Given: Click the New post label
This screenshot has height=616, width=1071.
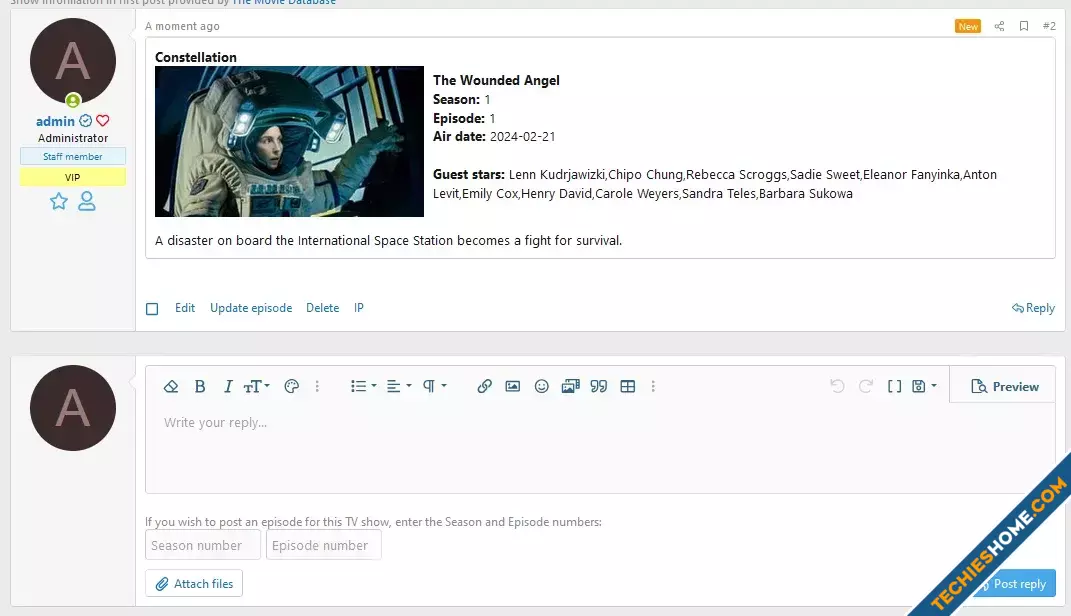Looking at the screenshot, I should point(968,26).
